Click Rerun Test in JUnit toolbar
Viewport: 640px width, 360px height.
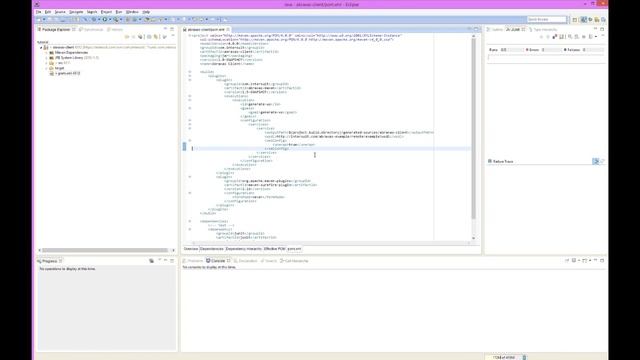(x=570, y=37)
